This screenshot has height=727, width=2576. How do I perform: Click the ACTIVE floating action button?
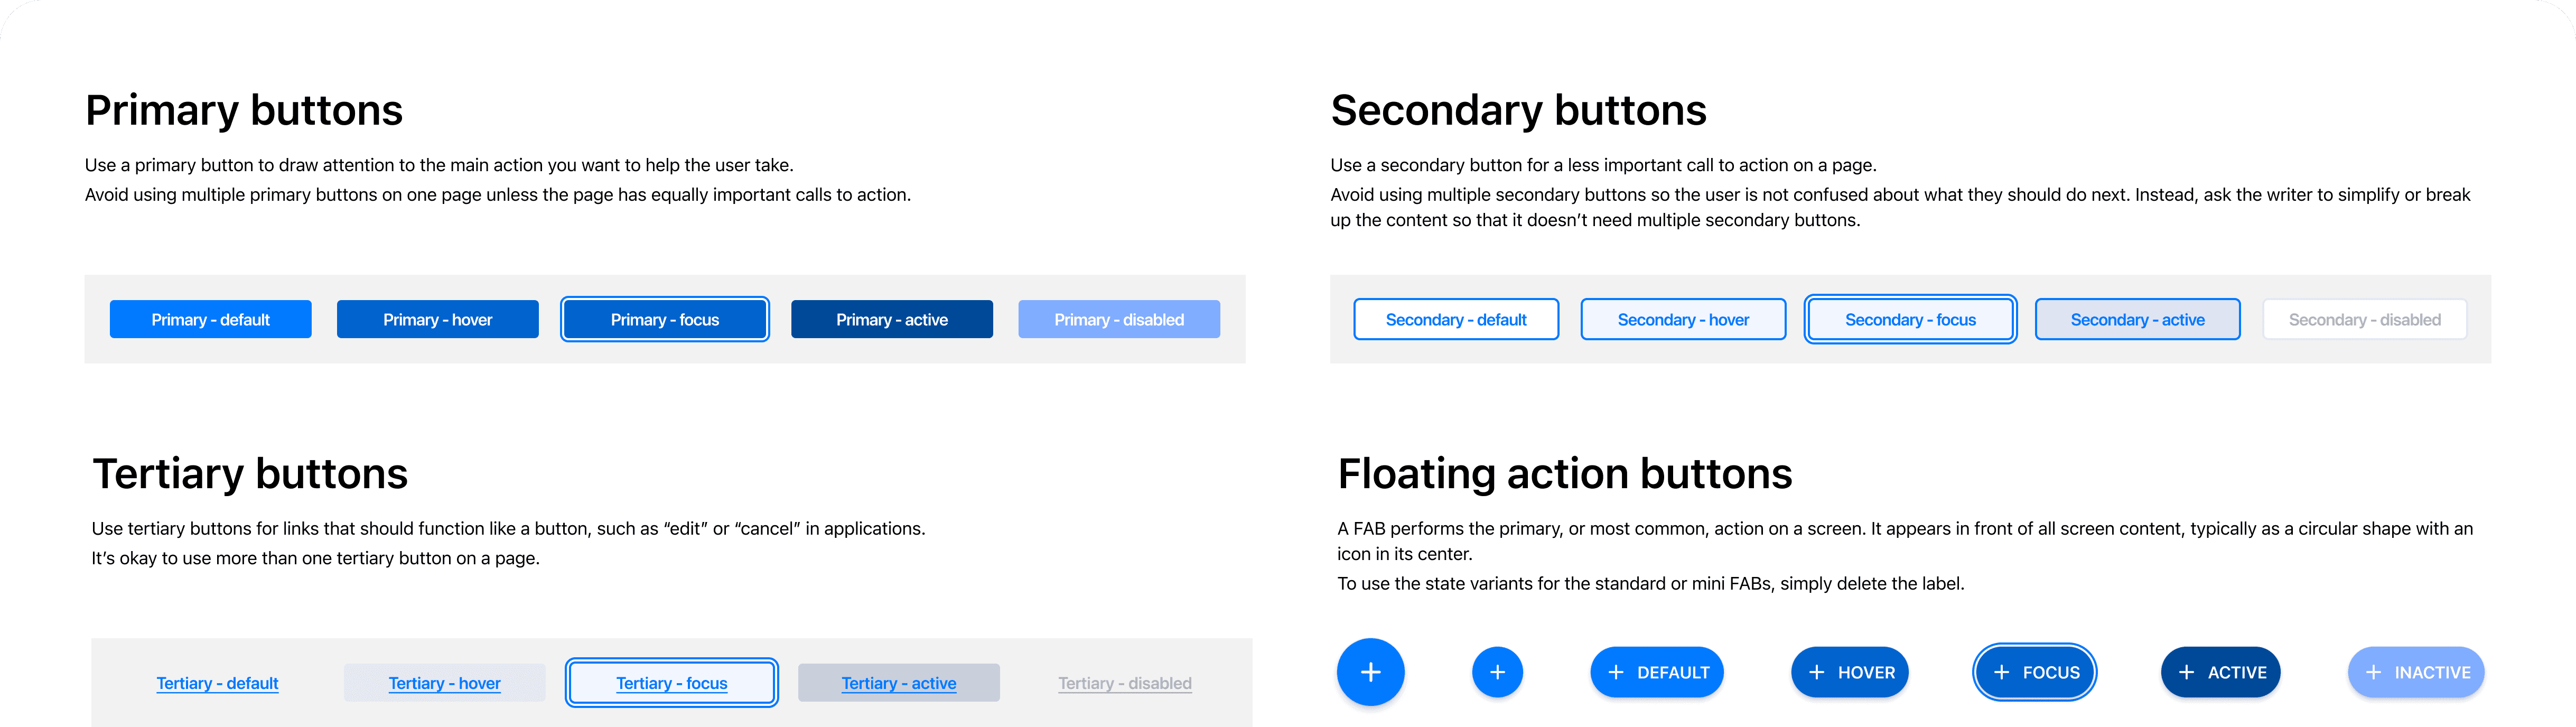coord(2221,672)
